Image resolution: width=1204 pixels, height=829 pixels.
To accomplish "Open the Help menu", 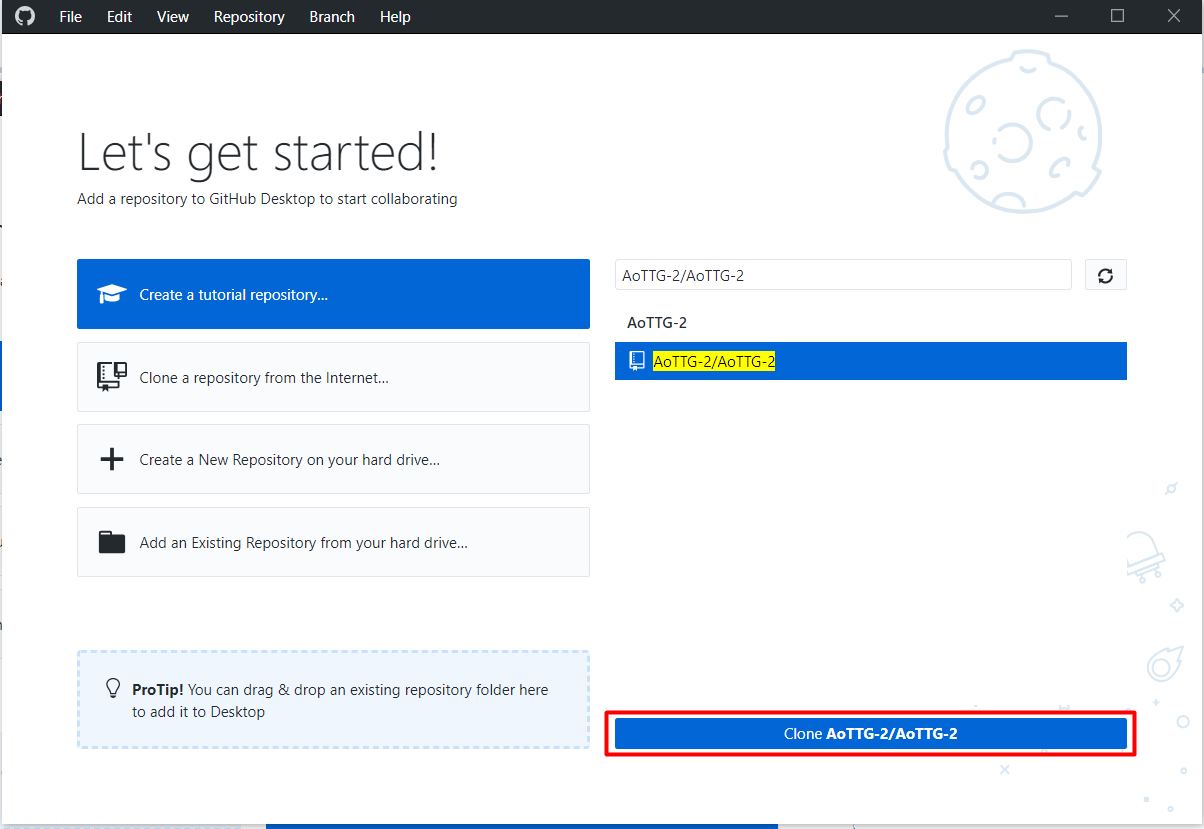I will click(x=395, y=17).
